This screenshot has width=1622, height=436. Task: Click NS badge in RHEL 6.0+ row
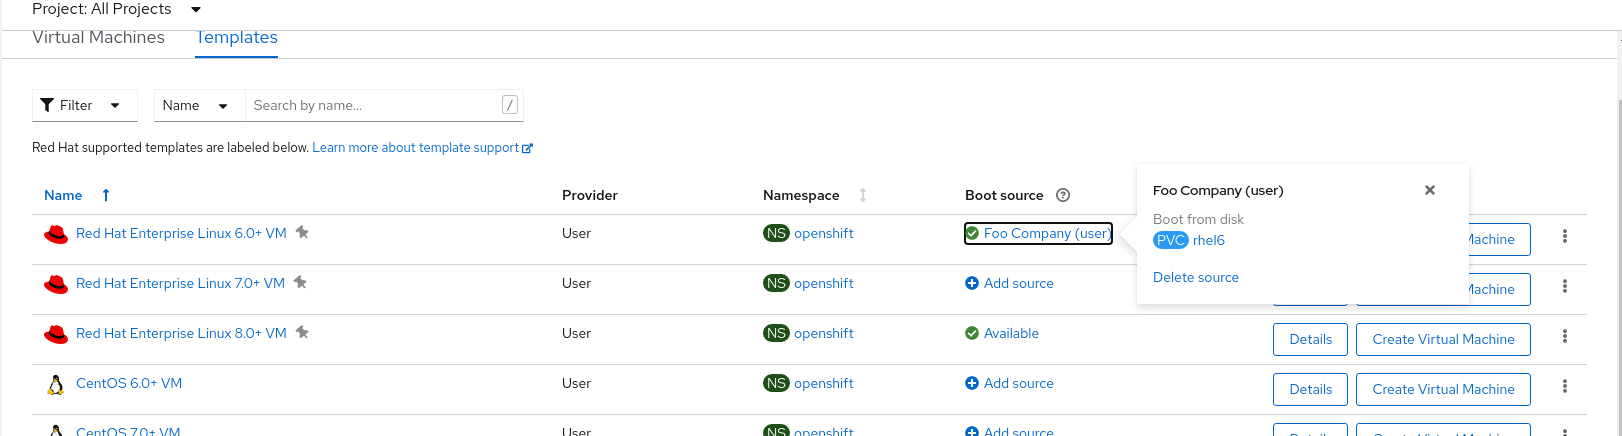776,233
